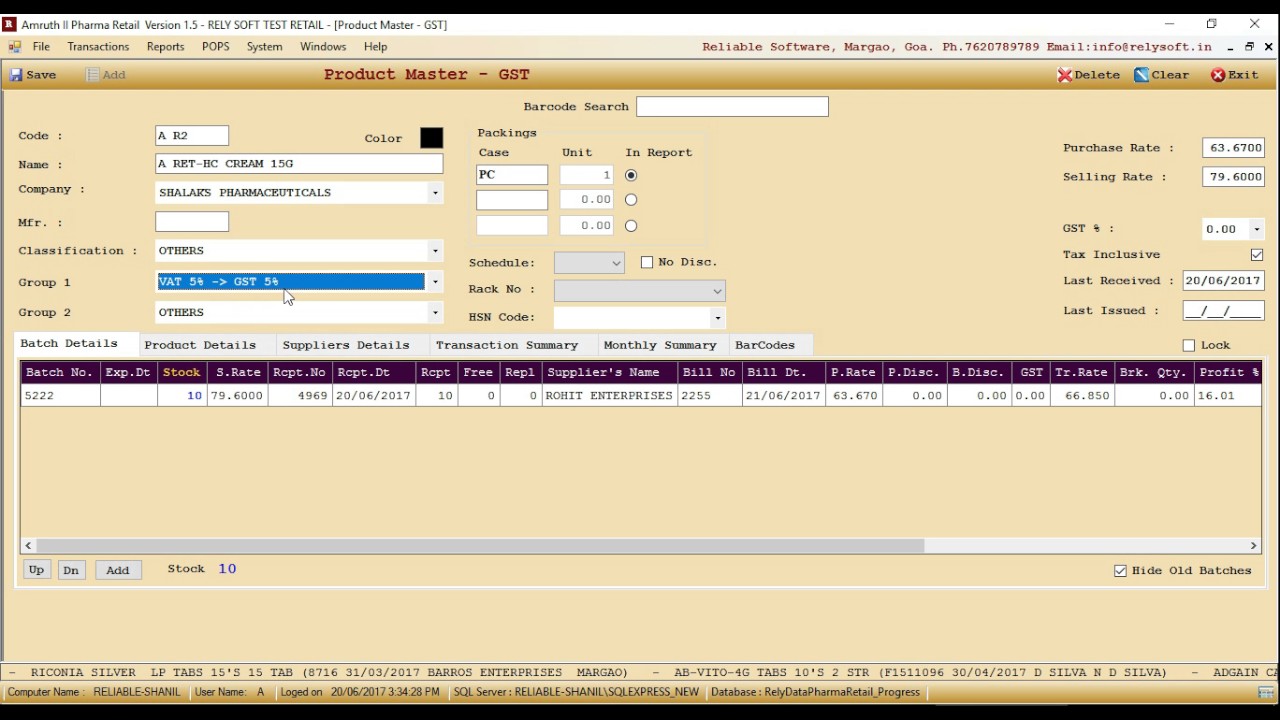This screenshot has height=720, width=1280.
Task: Click the black Color swatch
Action: pos(431,138)
